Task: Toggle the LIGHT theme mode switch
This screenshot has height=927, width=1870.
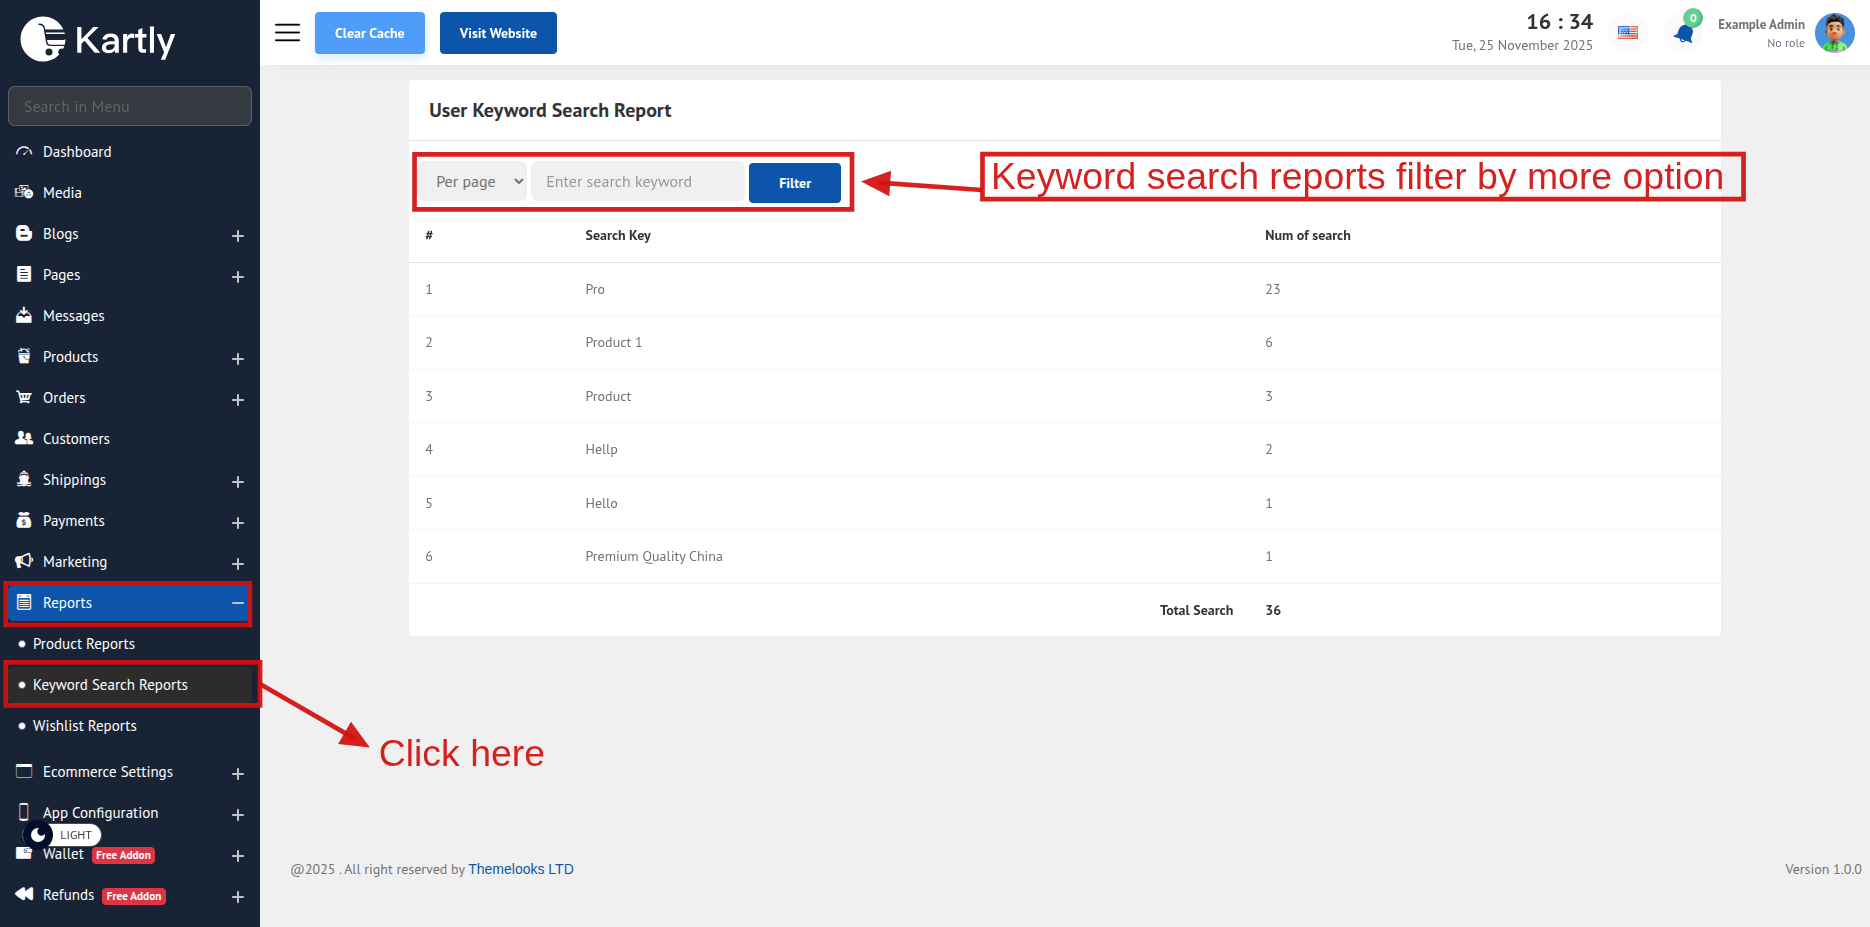Action: coord(62,835)
